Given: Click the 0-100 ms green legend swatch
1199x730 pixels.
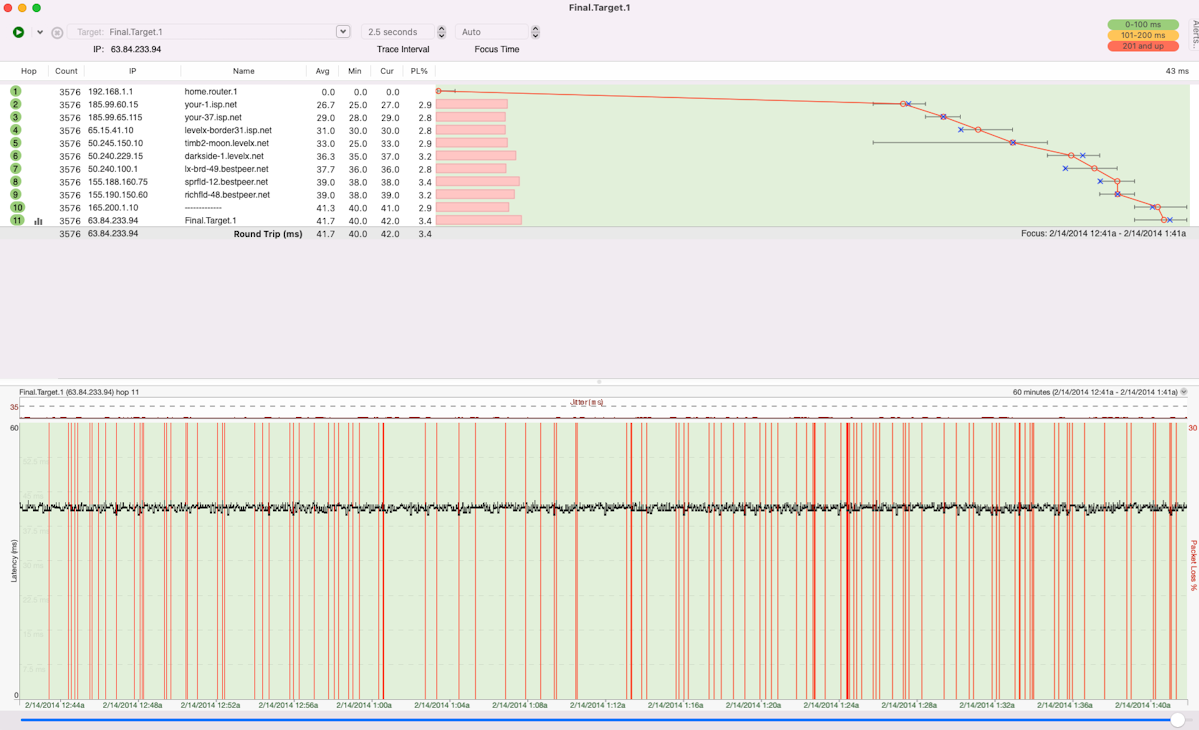Looking at the screenshot, I should [x=1142, y=24].
